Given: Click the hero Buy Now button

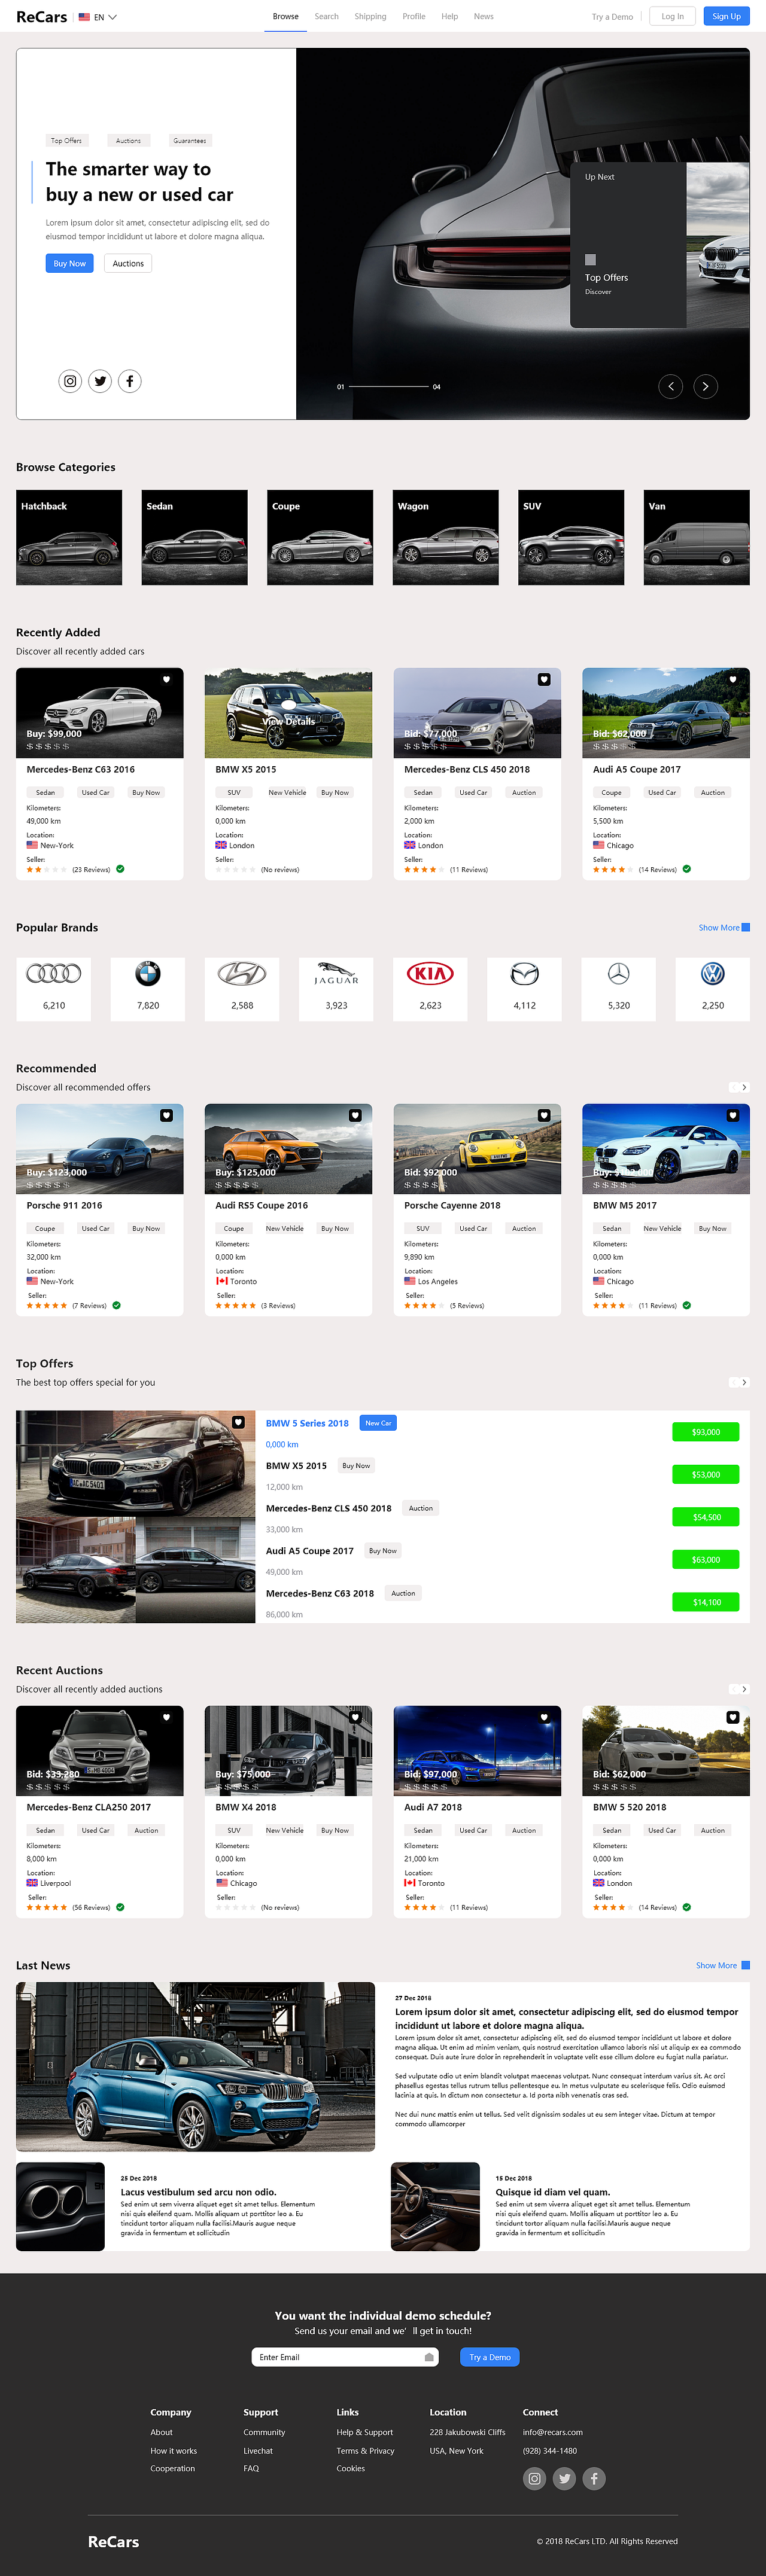Looking at the screenshot, I should 70,263.
